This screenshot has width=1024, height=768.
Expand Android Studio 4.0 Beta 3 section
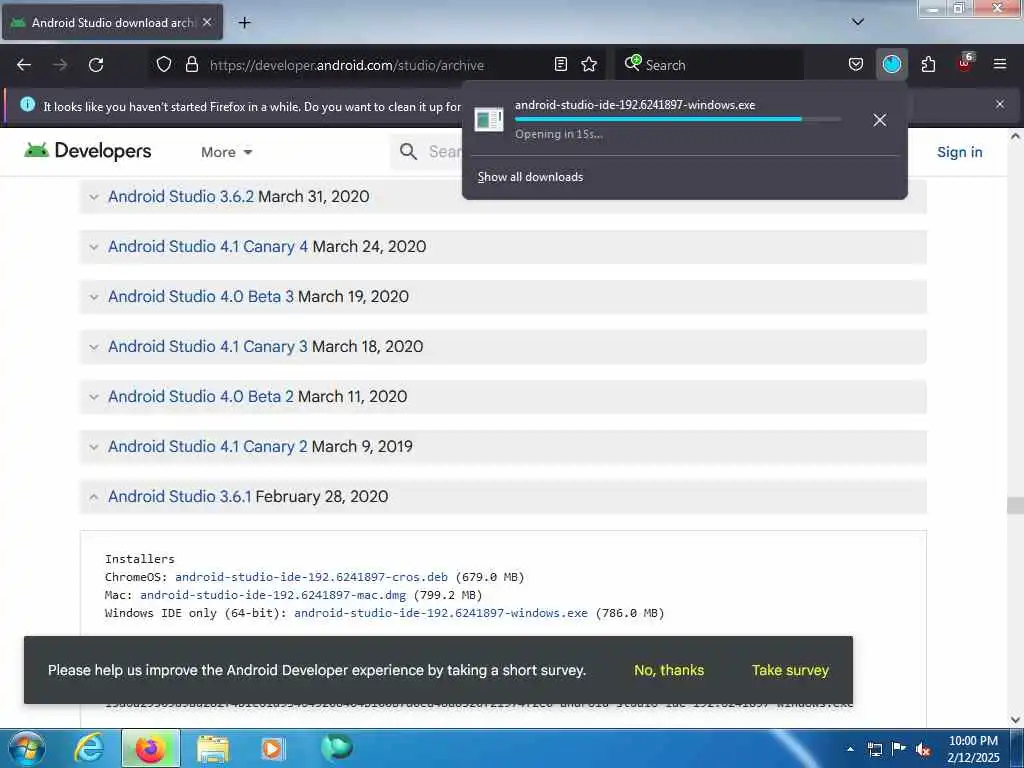click(503, 296)
